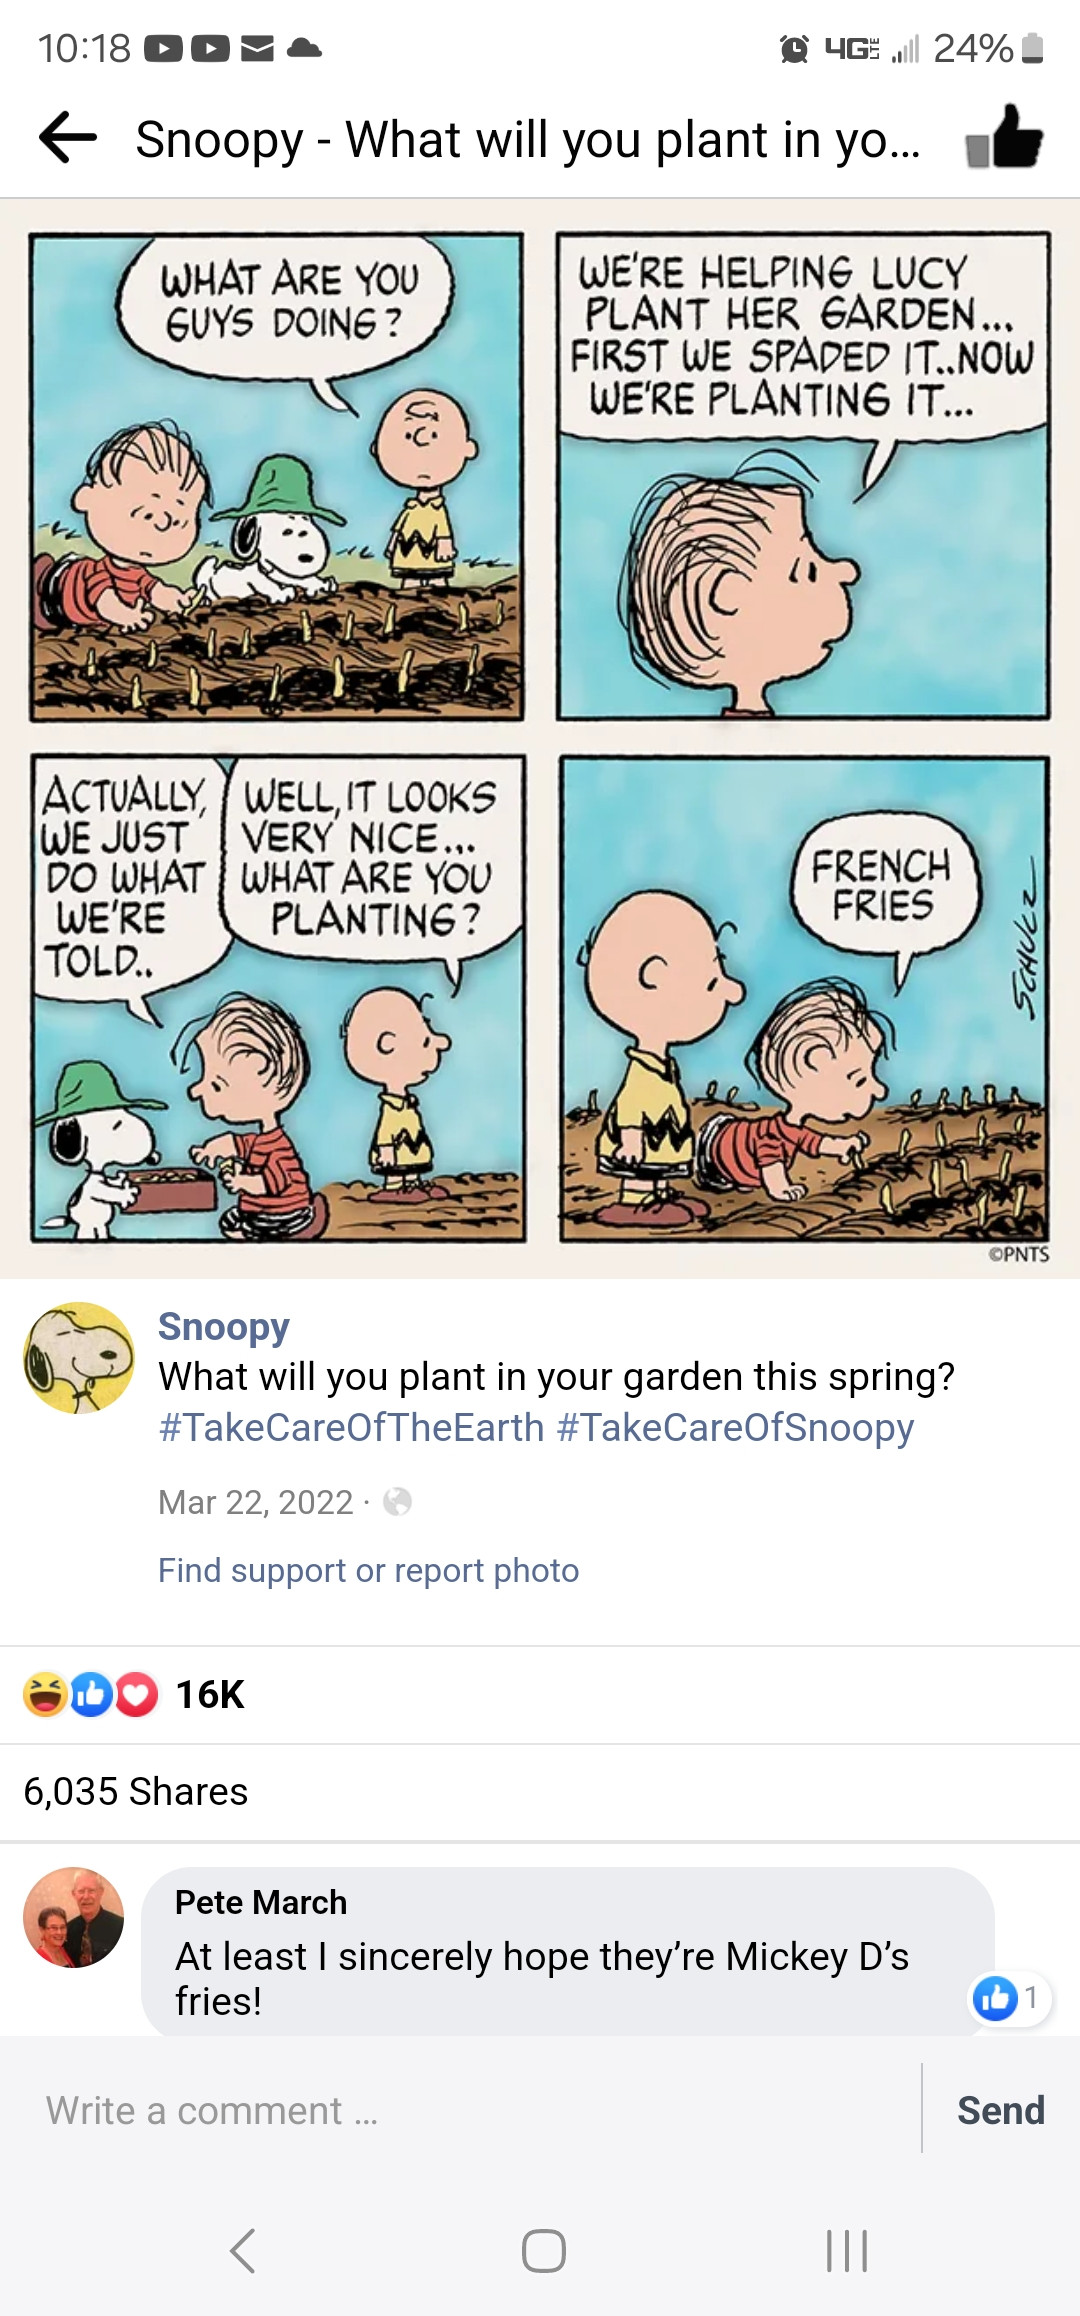The width and height of the screenshot is (1080, 2316).
Task: View the heart love reaction icon
Action: [137, 1694]
